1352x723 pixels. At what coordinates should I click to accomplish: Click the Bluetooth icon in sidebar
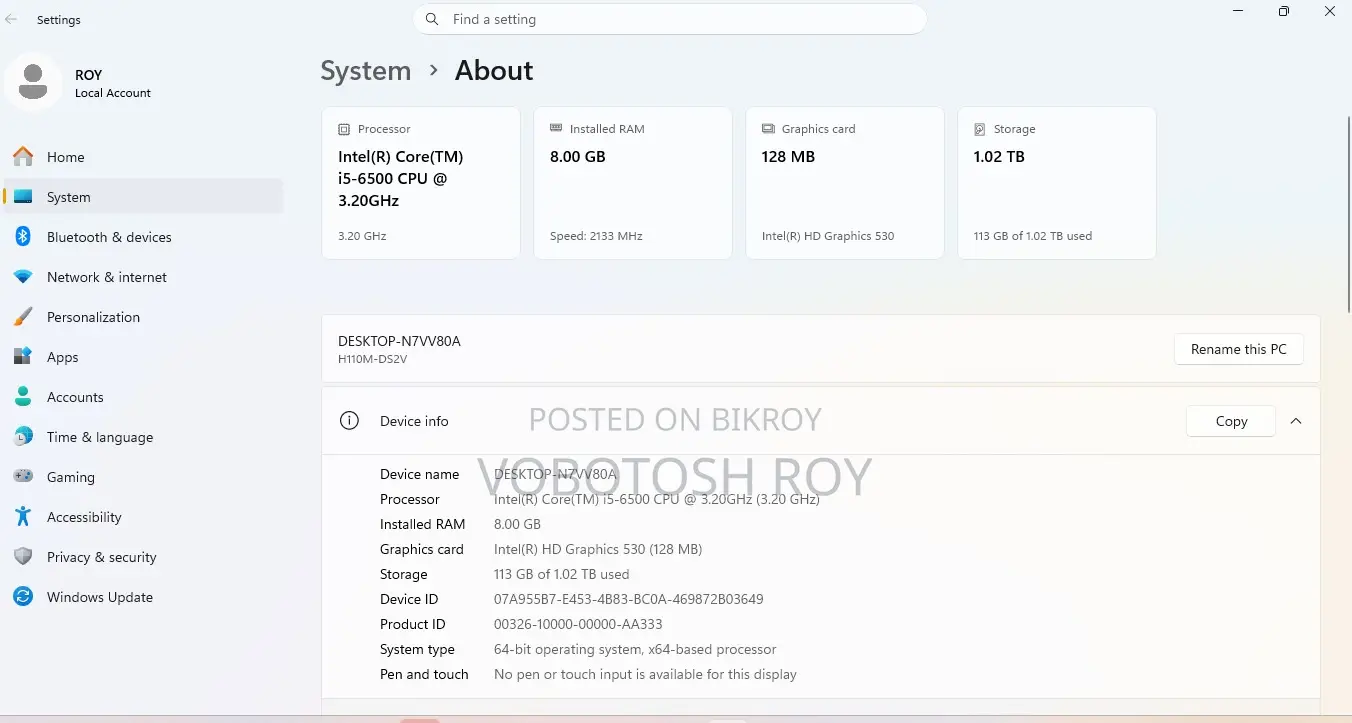(x=22, y=237)
